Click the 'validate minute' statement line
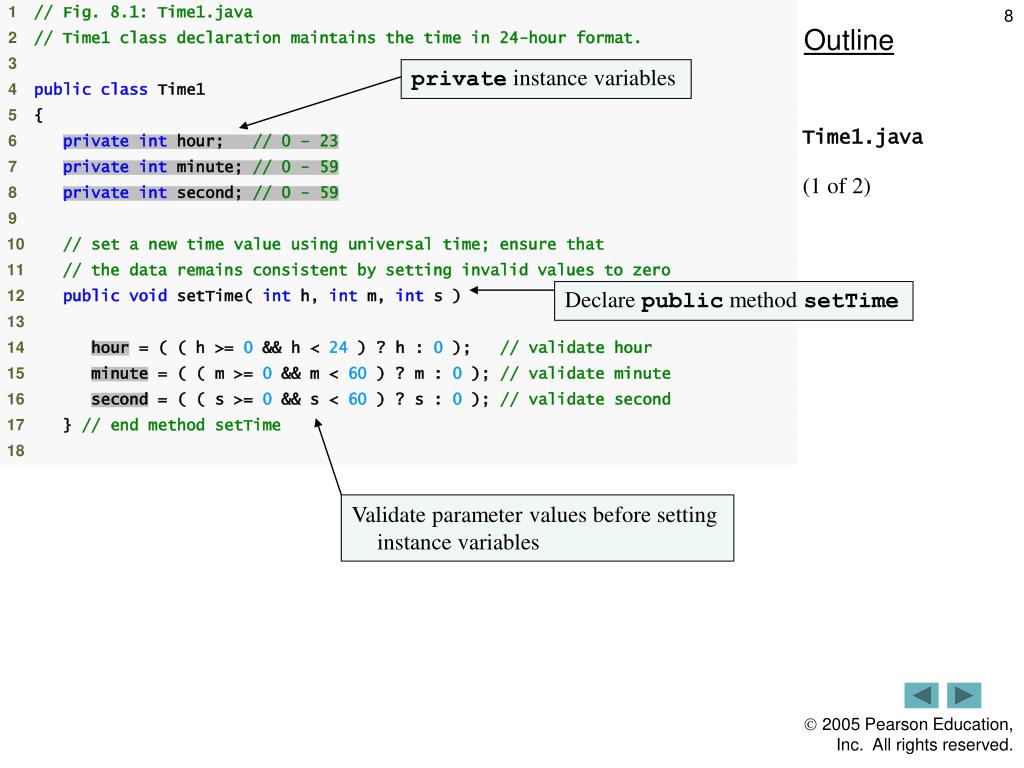This screenshot has width=1024, height=768. click(381, 373)
